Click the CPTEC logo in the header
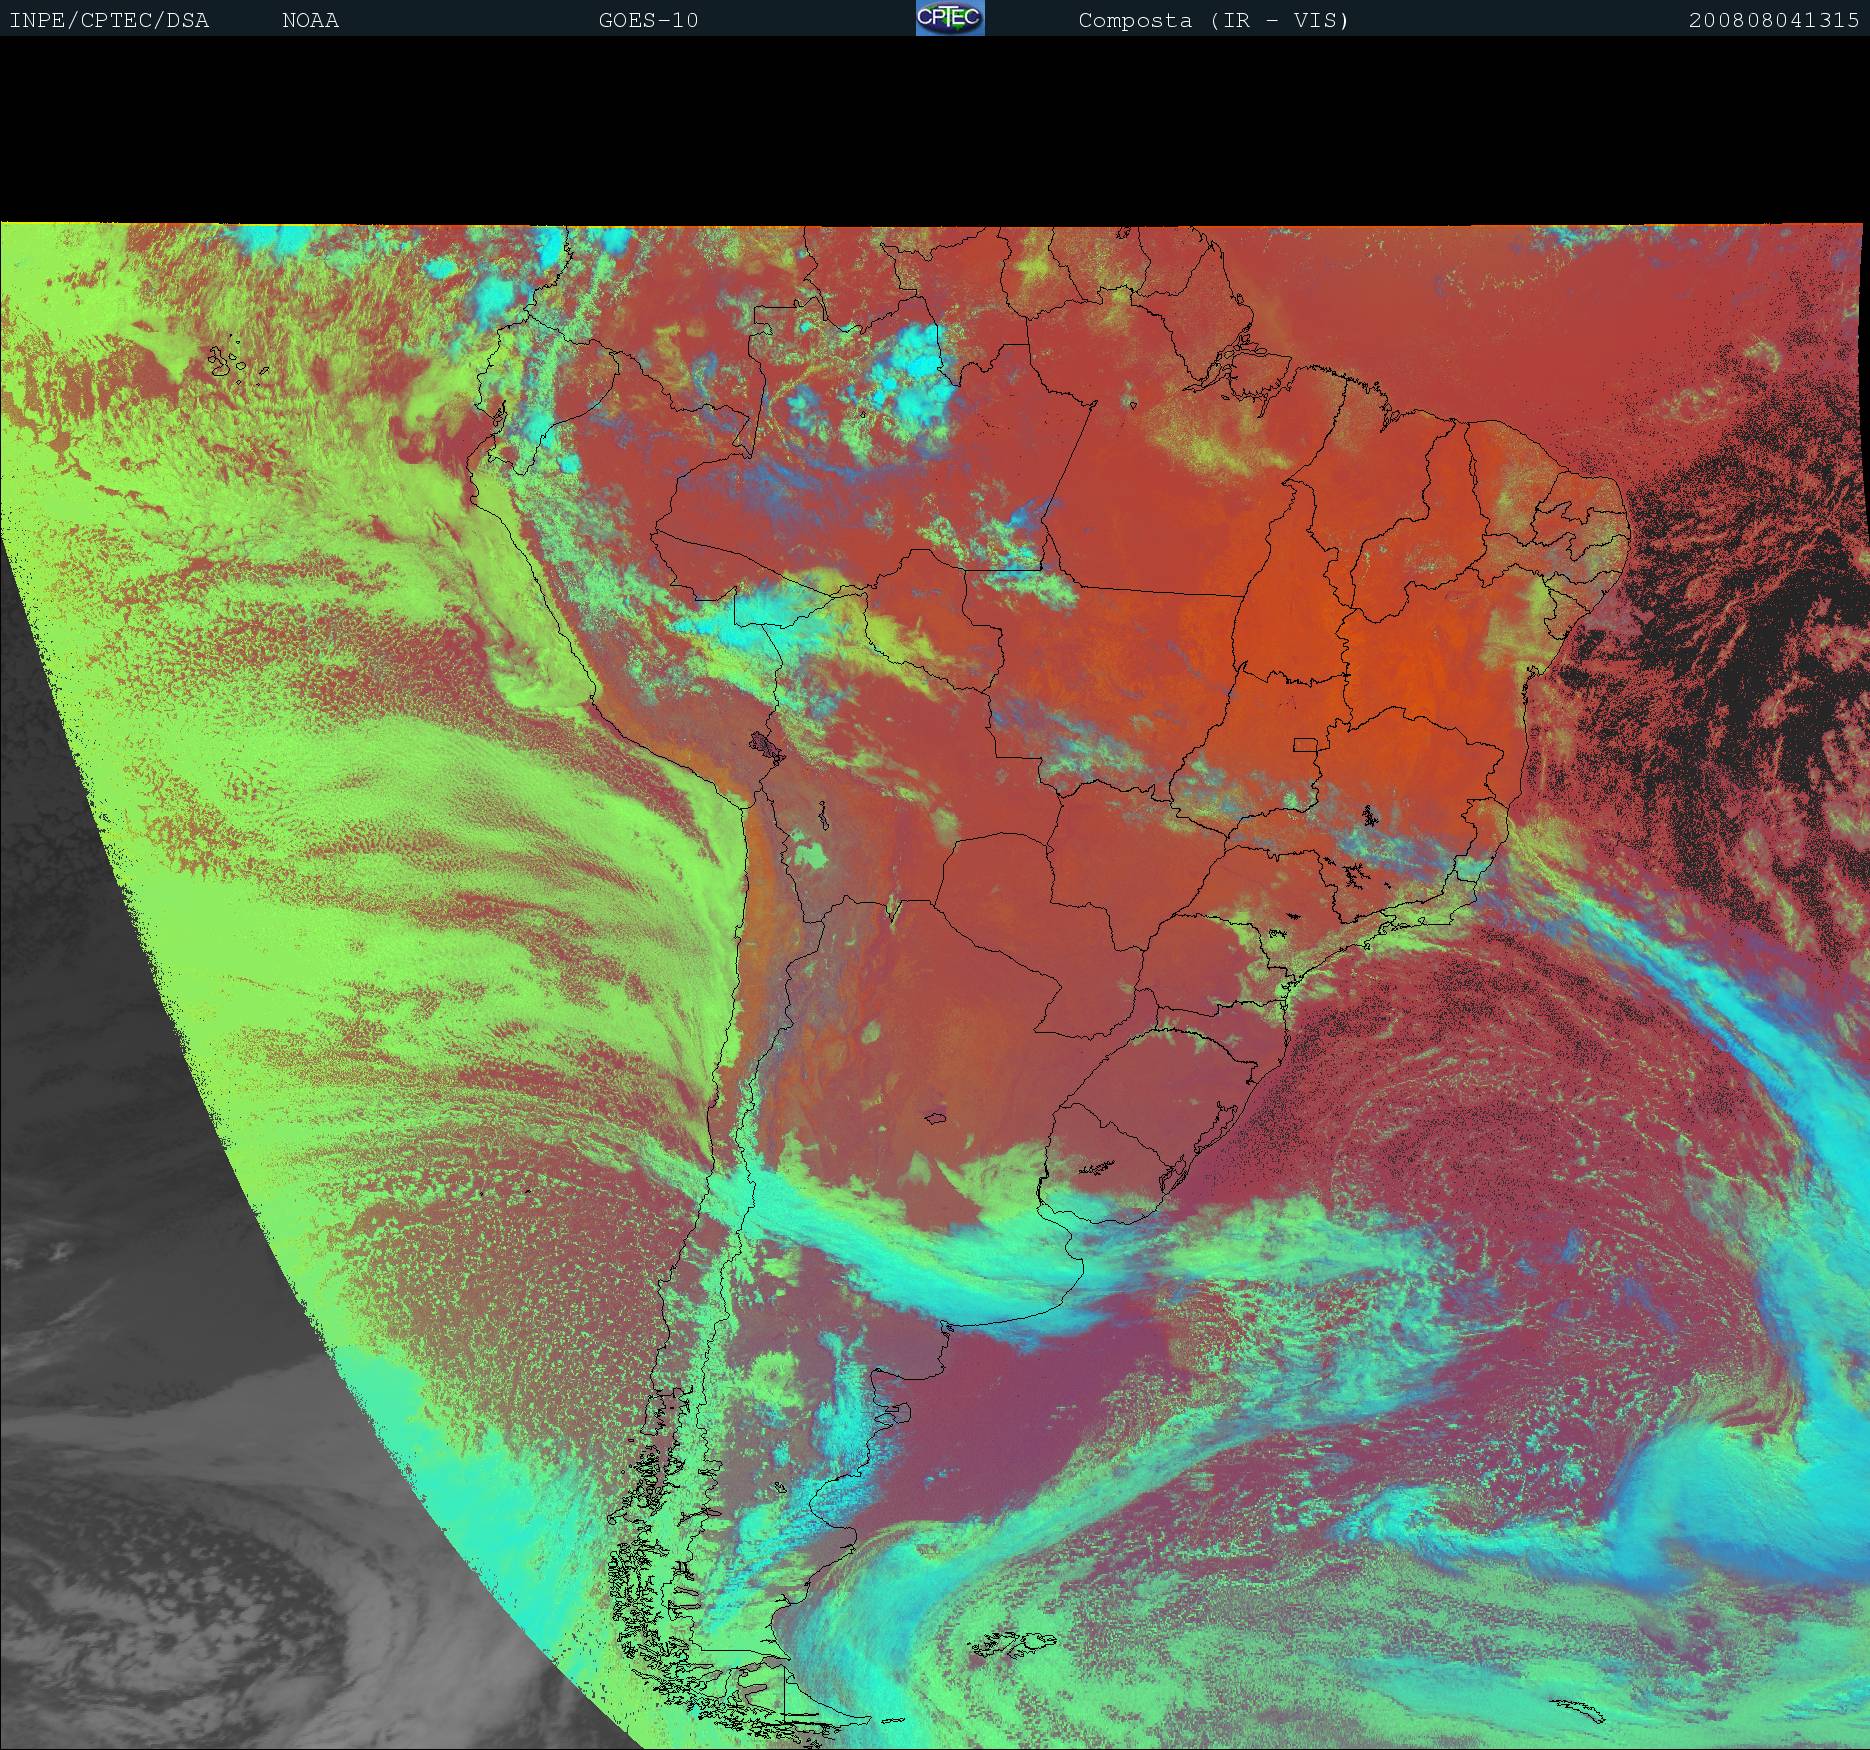The image size is (1870, 1750). 949,18
